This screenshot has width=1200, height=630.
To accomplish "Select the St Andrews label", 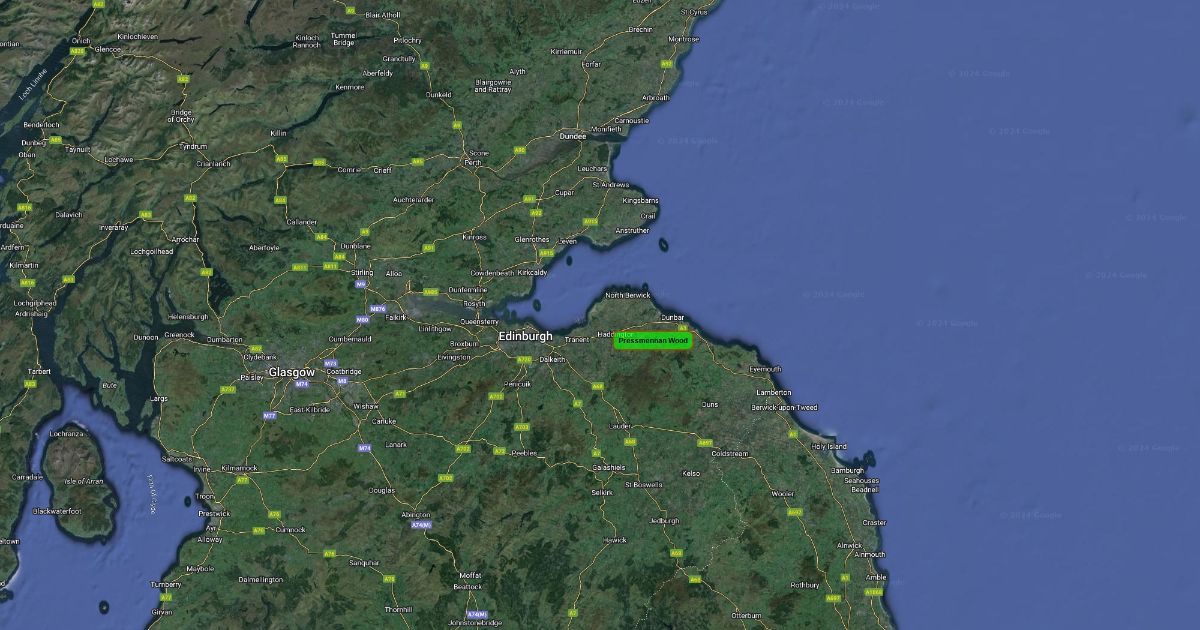I will tap(610, 185).
